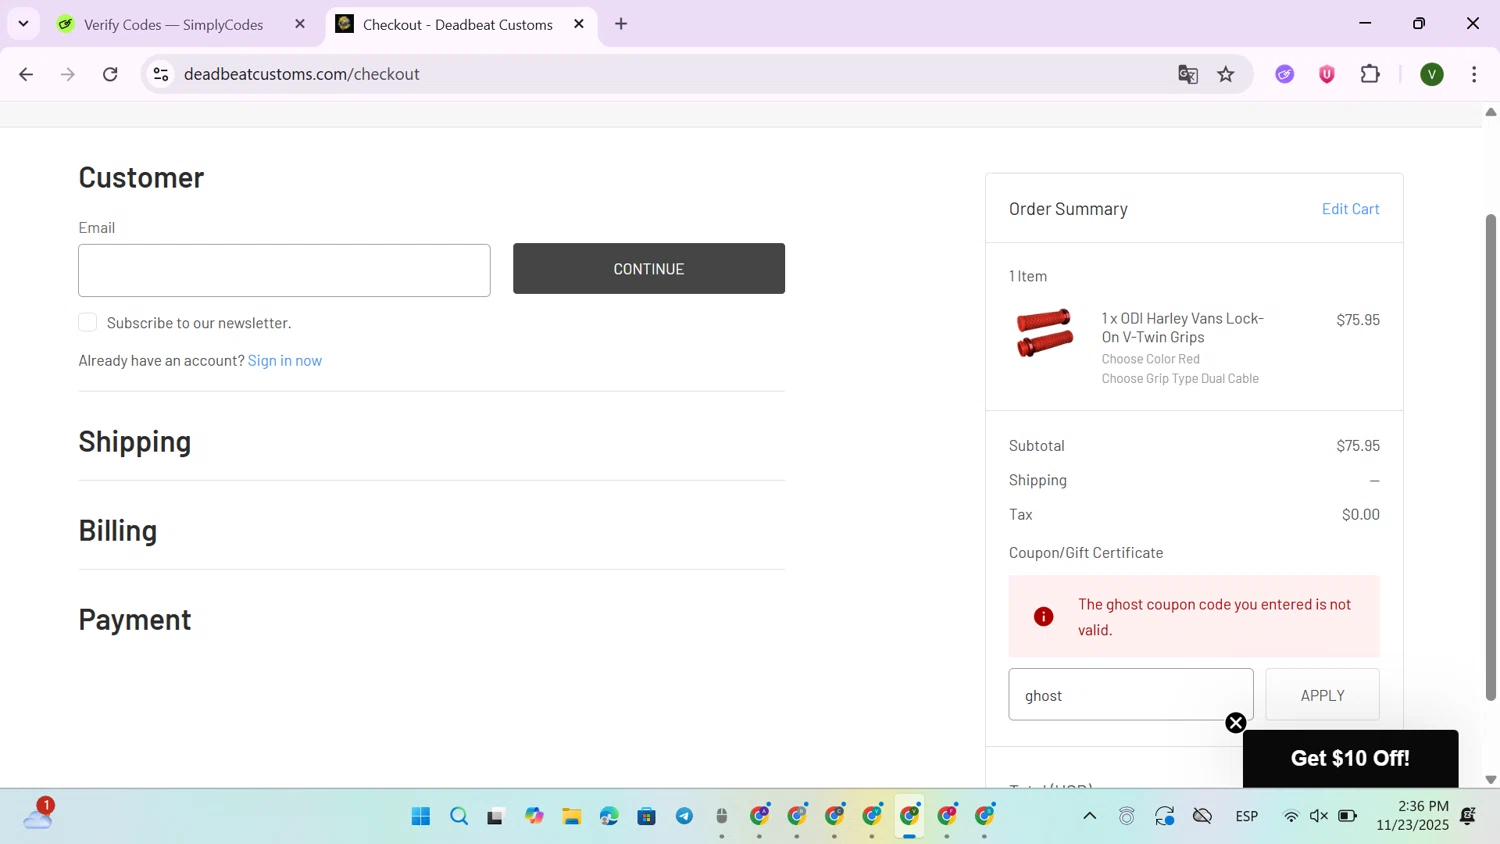Click the muted volume tray icon
The width and height of the screenshot is (1500, 844).
tap(1319, 816)
